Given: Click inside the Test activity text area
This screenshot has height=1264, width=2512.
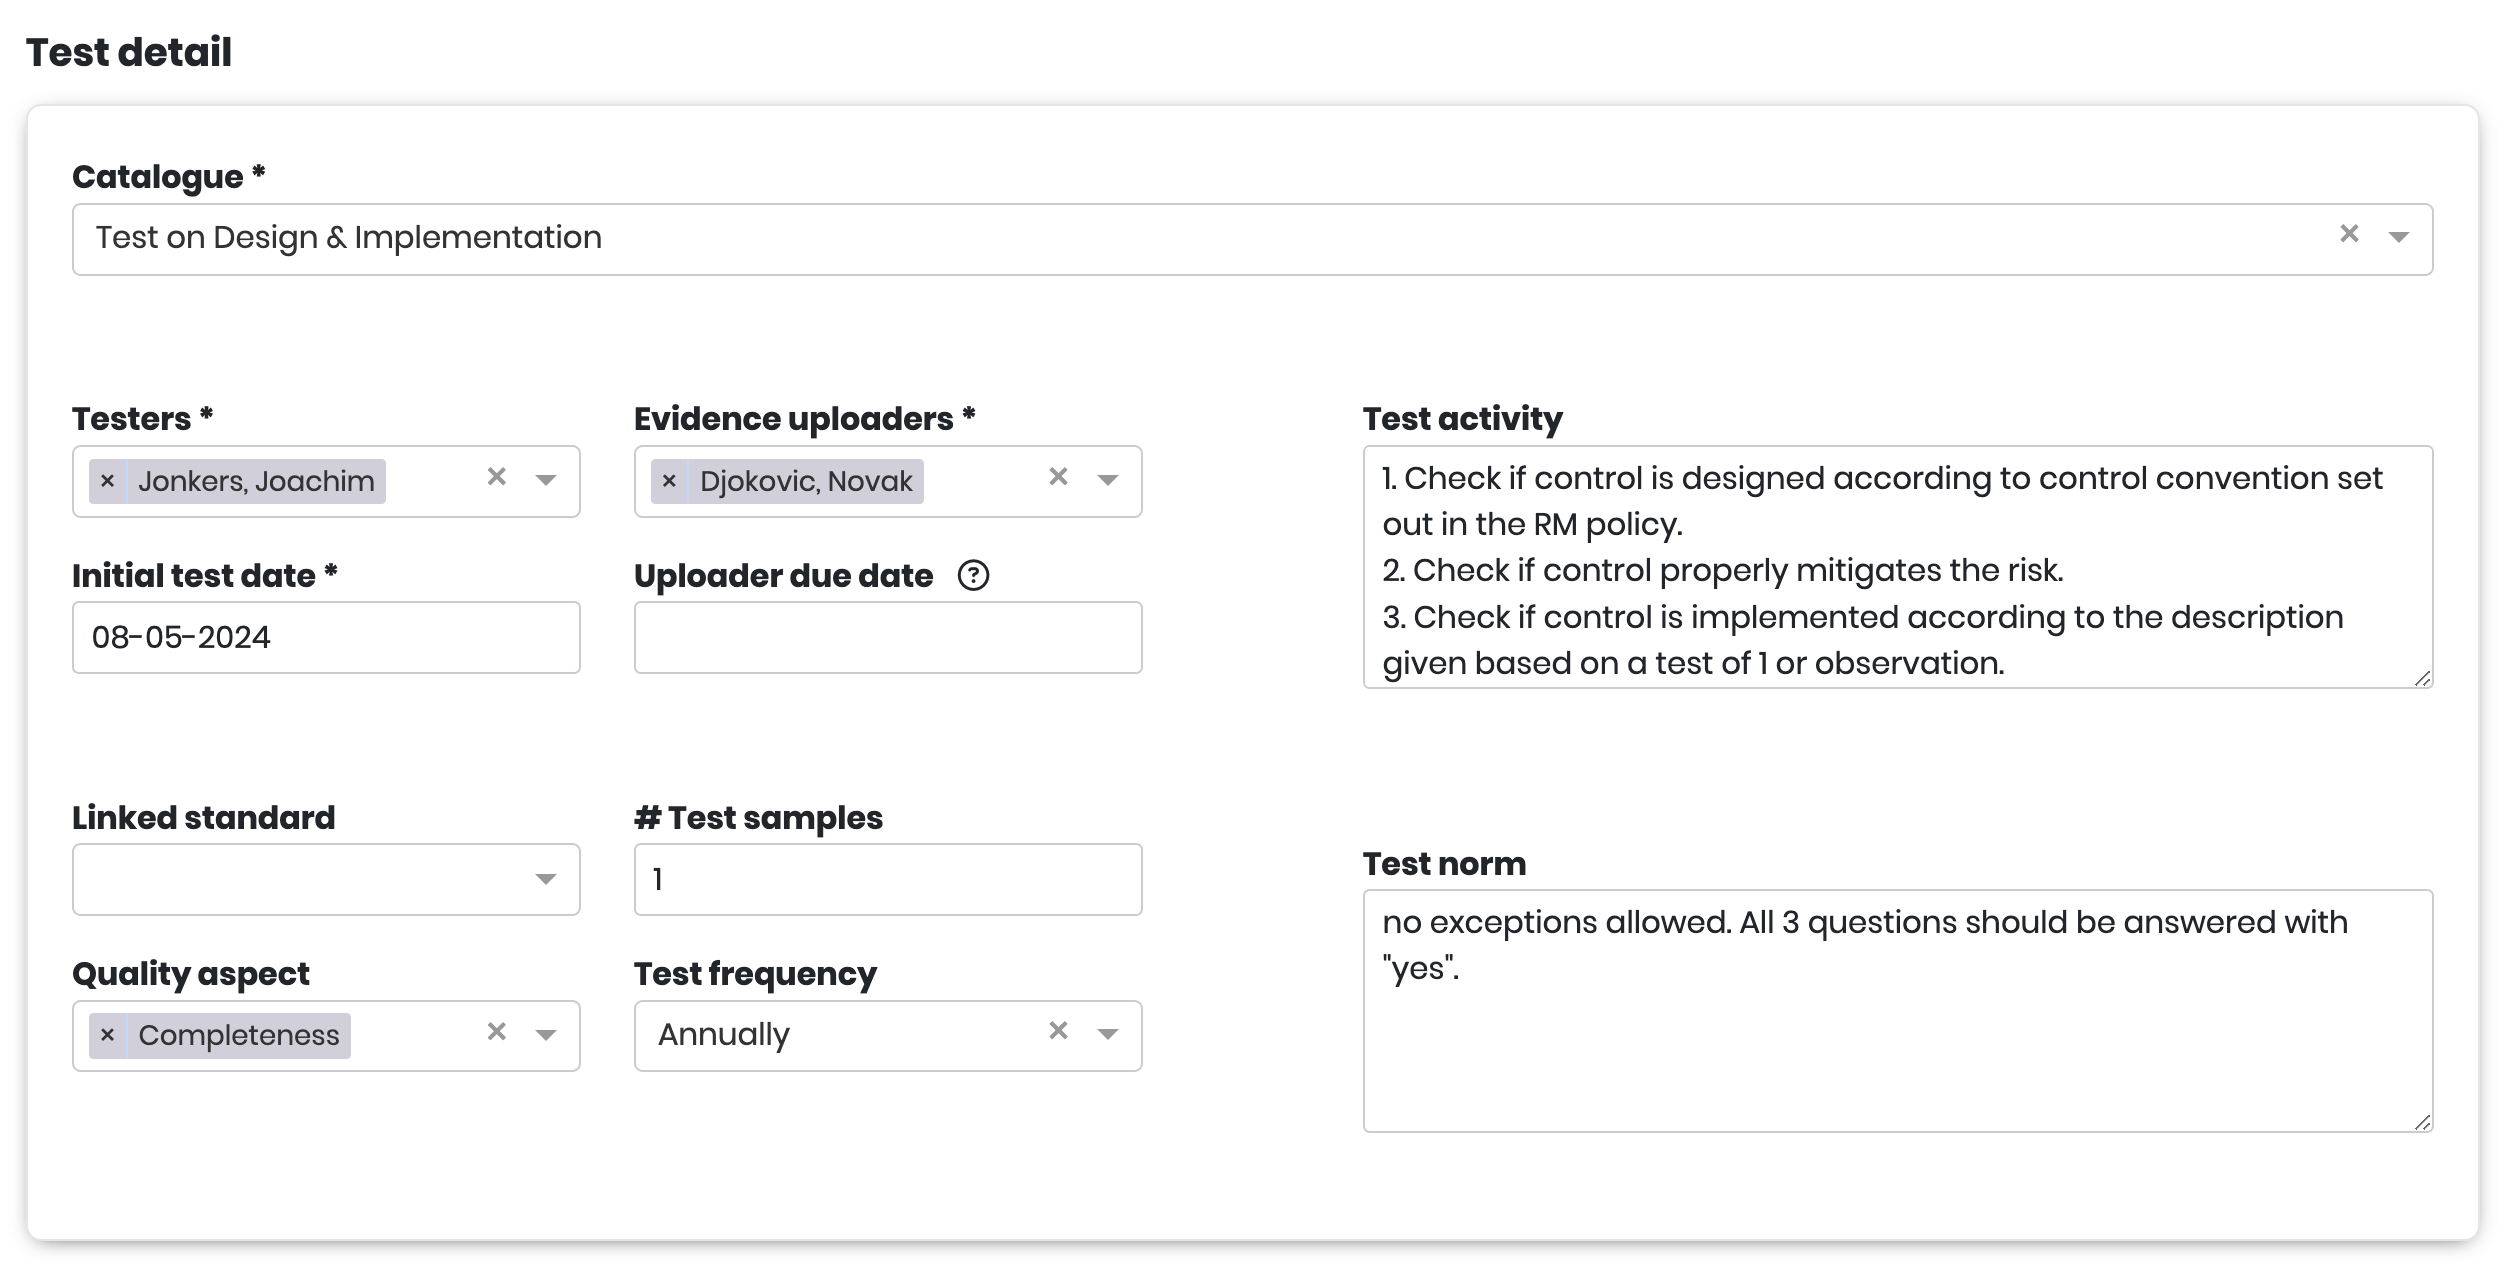Looking at the screenshot, I should [1897, 567].
